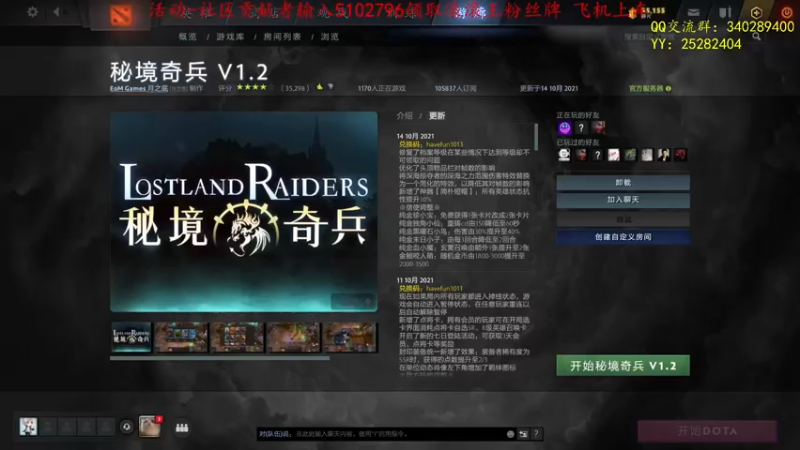Click the green 开始秘境奇兵 V1.2 button
Screen dimensions: 800x450
click(x=623, y=366)
